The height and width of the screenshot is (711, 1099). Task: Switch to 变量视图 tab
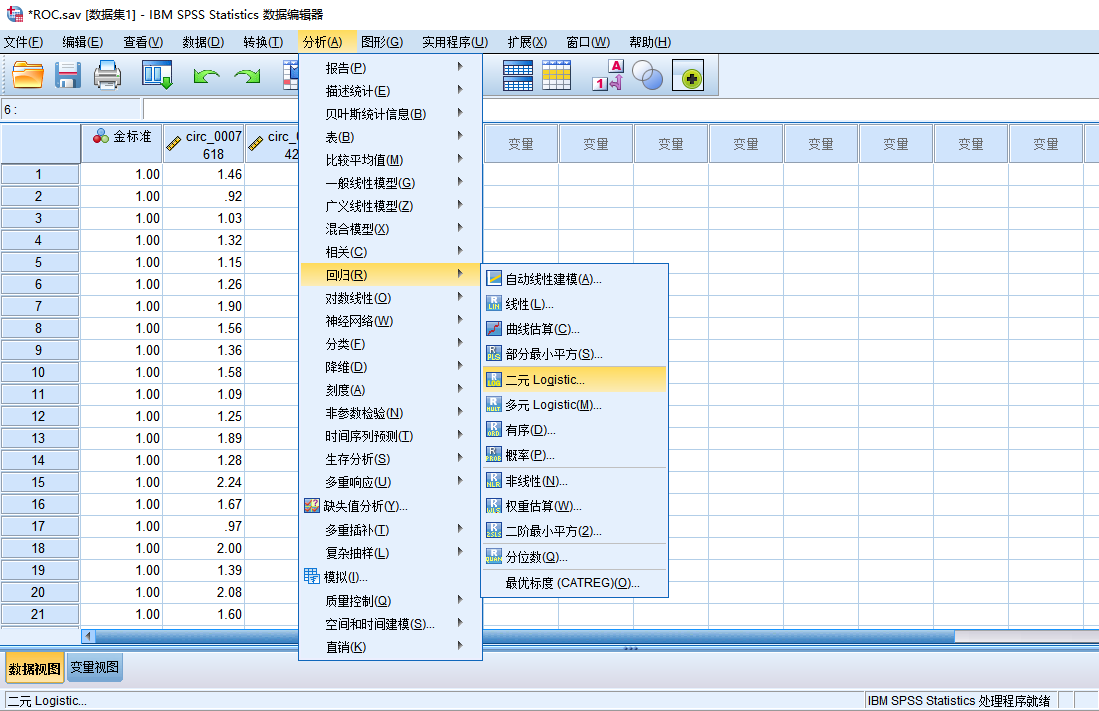pyautogui.click(x=95, y=668)
